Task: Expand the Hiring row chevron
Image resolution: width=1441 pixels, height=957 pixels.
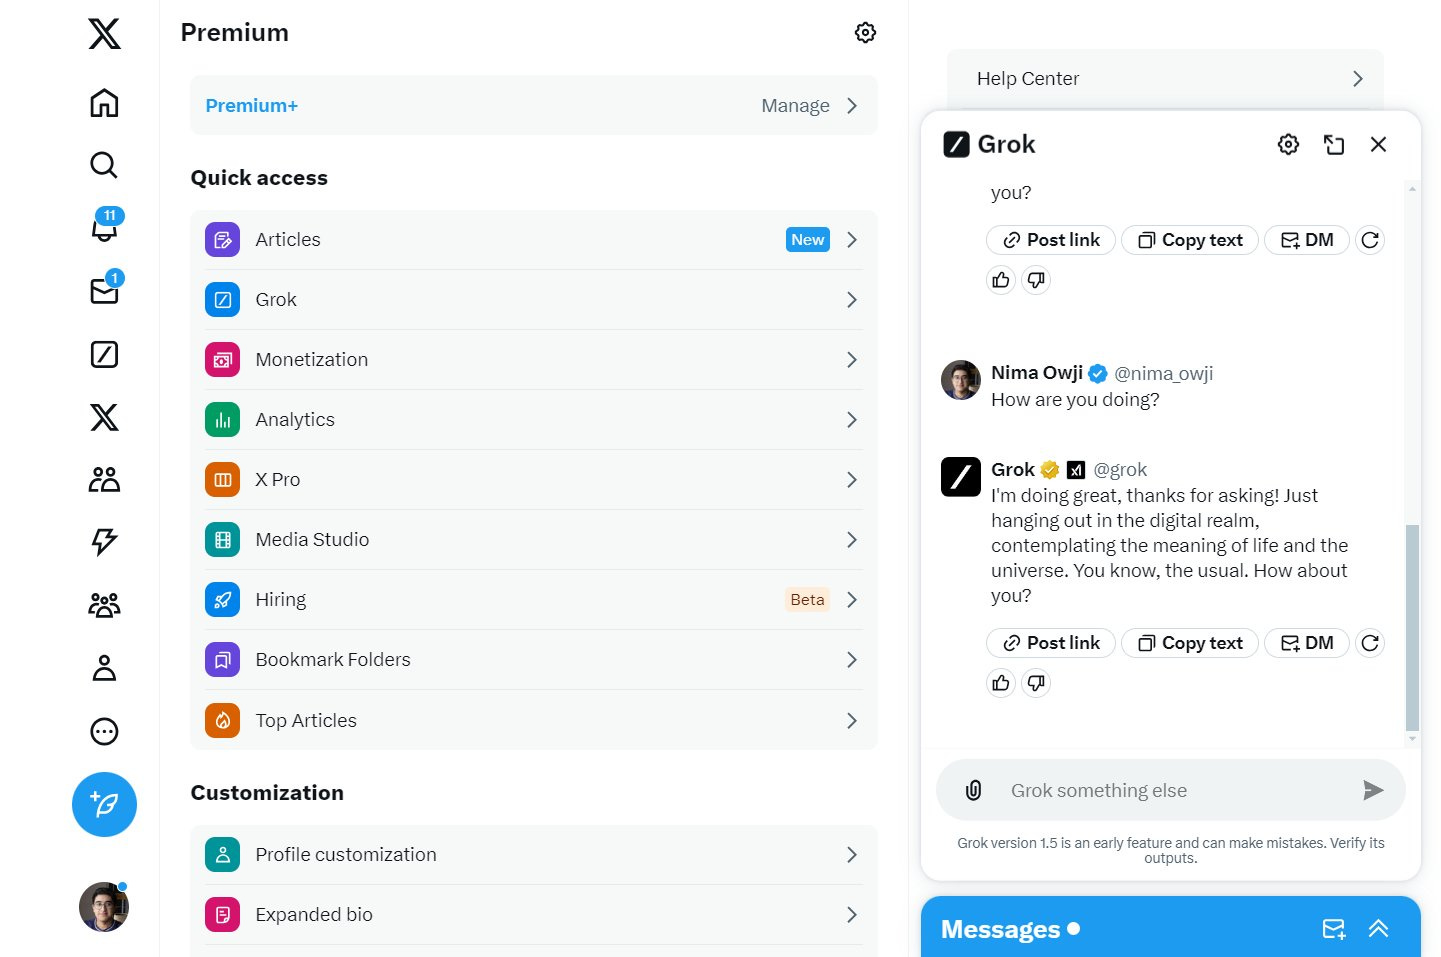Action: 852,600
